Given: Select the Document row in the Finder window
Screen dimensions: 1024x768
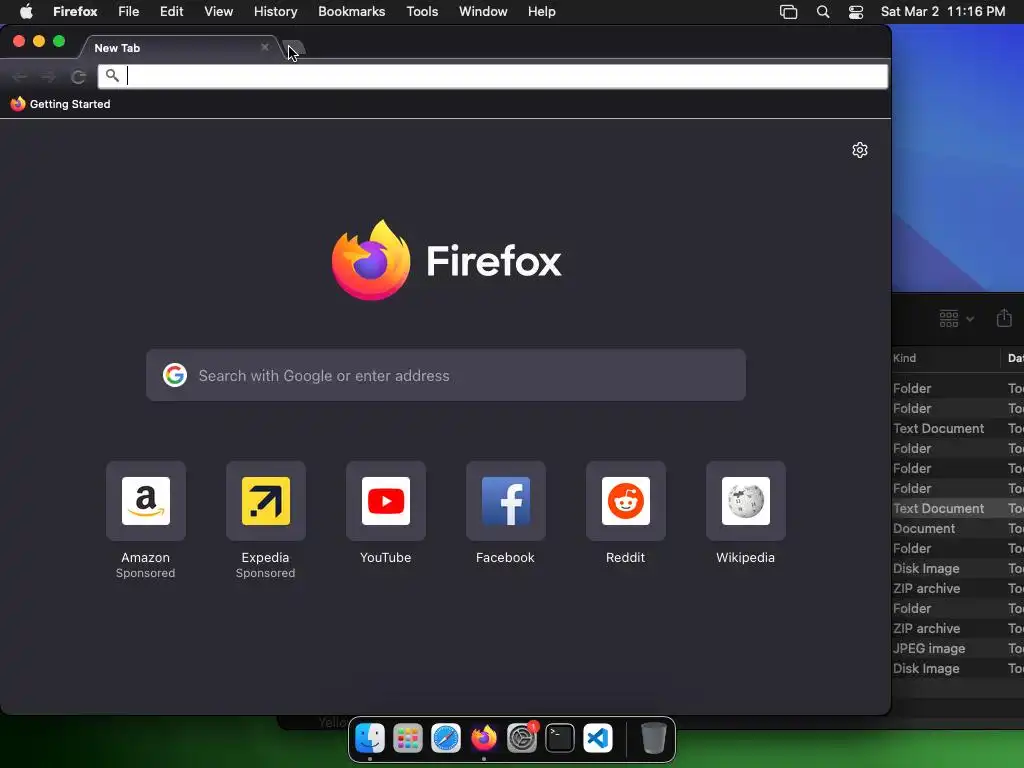Looking at the screenshot, I should (x=958, y=528).
